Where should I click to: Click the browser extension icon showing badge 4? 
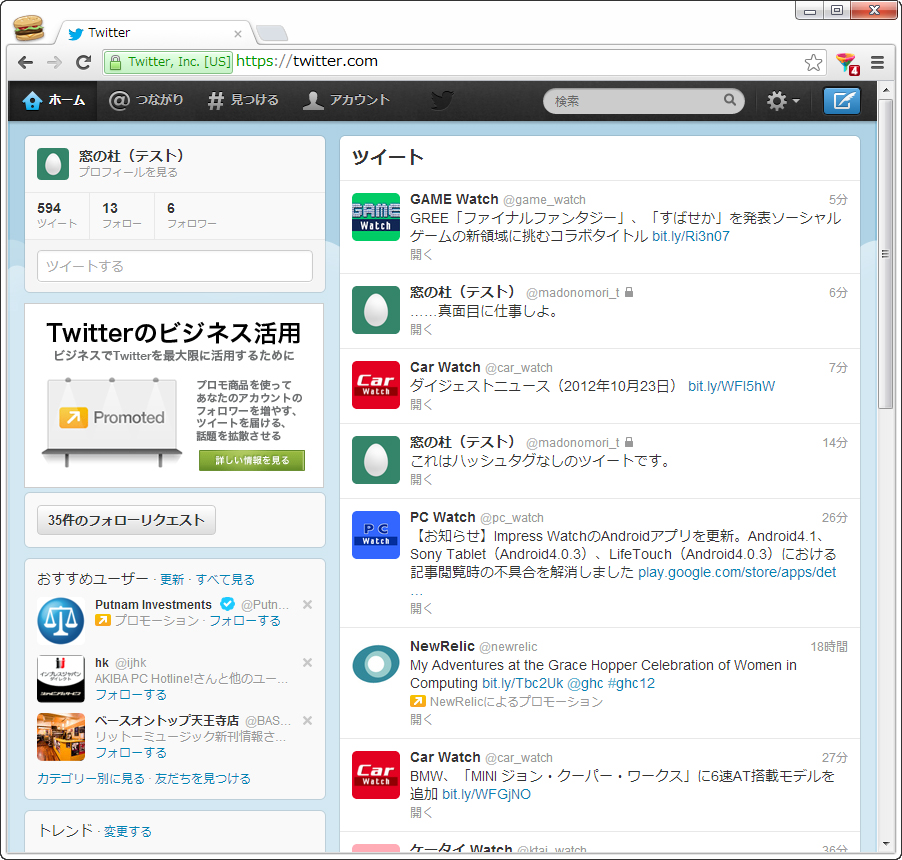pyautogui.click(x=845, y=61)
